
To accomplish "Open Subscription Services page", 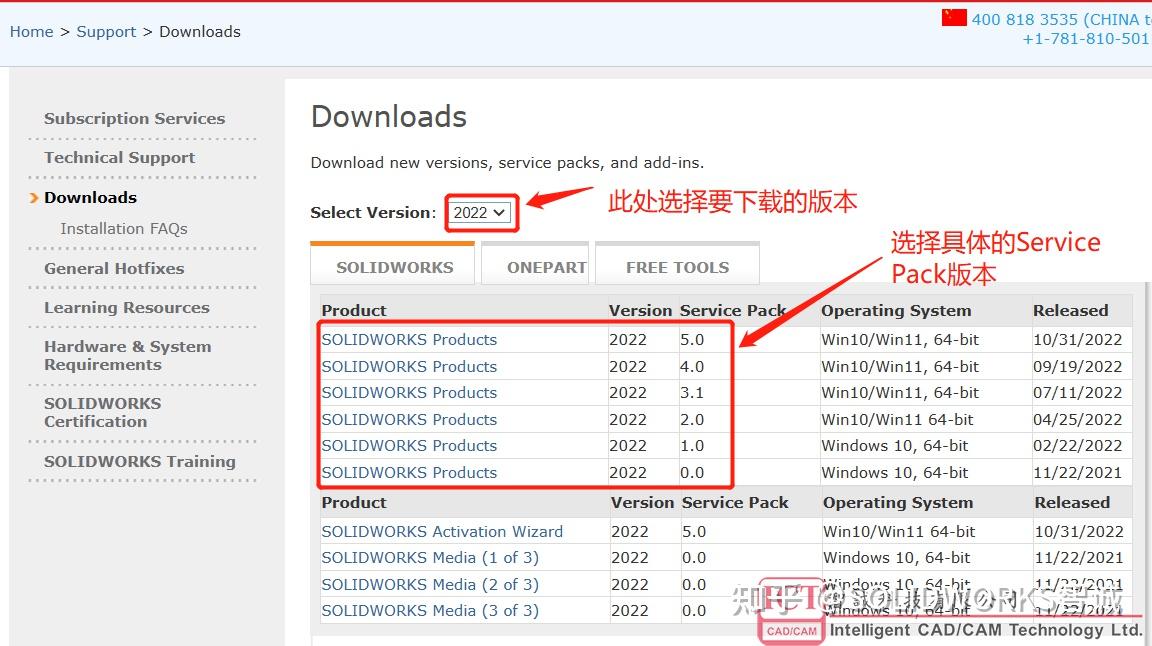I will (134, 118).
